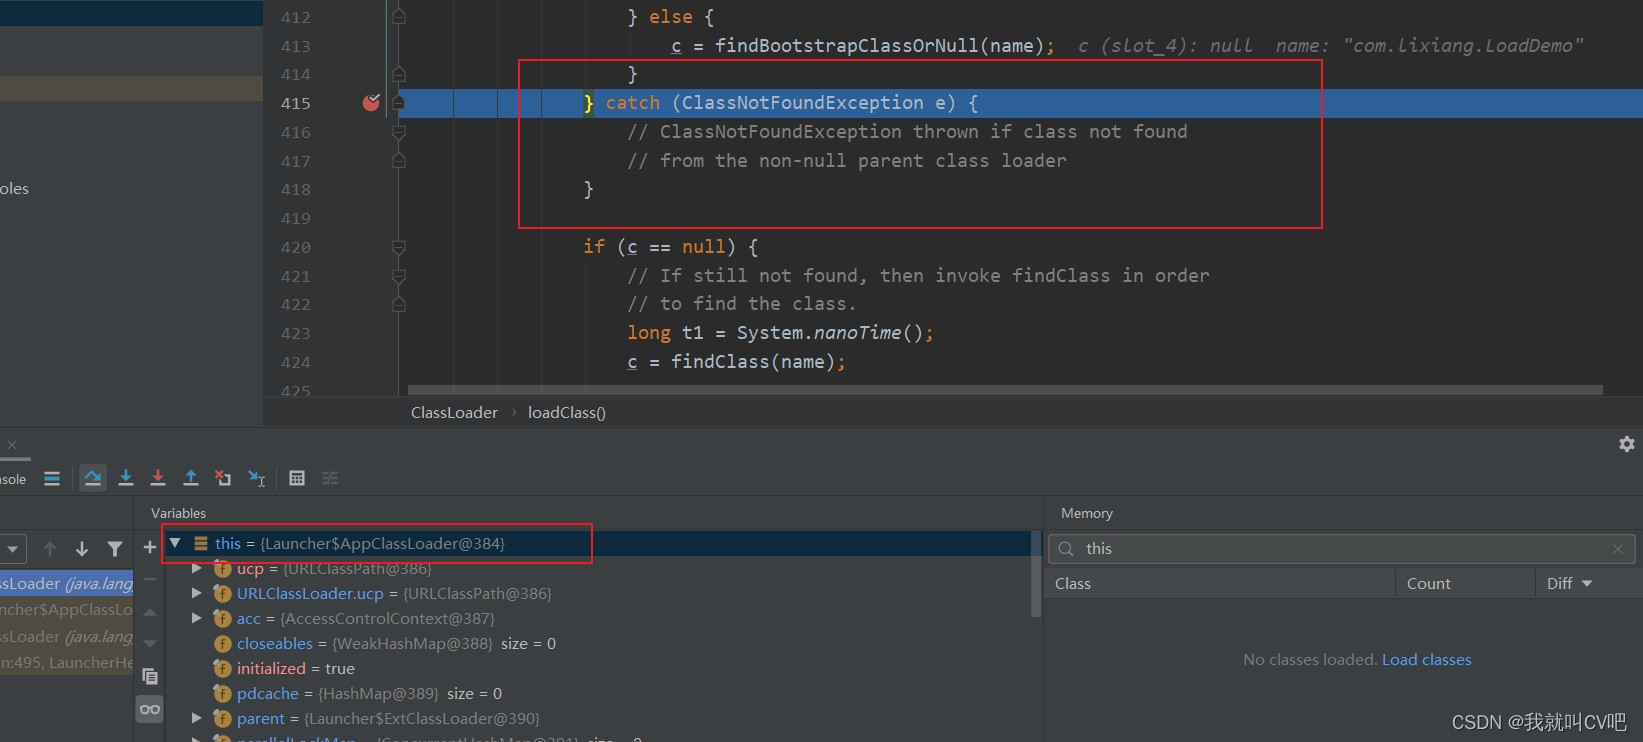Image resolution: width=1643 pixels, height=742 pixels.
Task: Click line number 423 in the gutter
Action: point(295,333)
